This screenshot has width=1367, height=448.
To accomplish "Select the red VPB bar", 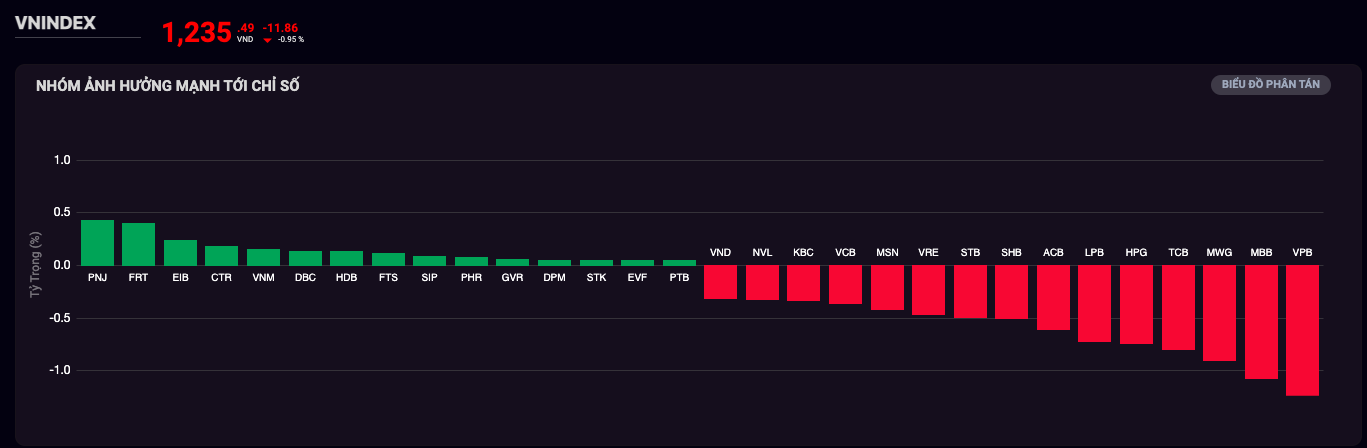I will point(1302,330).
